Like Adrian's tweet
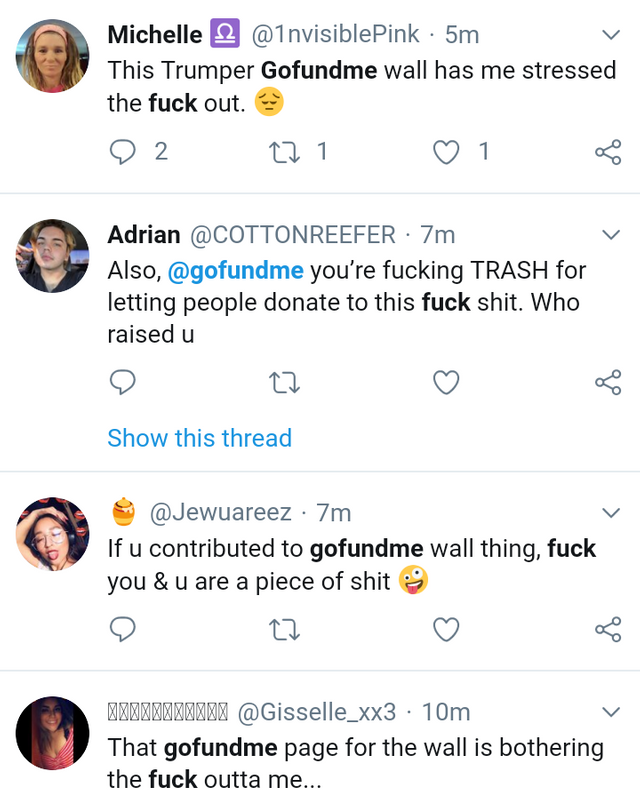 446,382
